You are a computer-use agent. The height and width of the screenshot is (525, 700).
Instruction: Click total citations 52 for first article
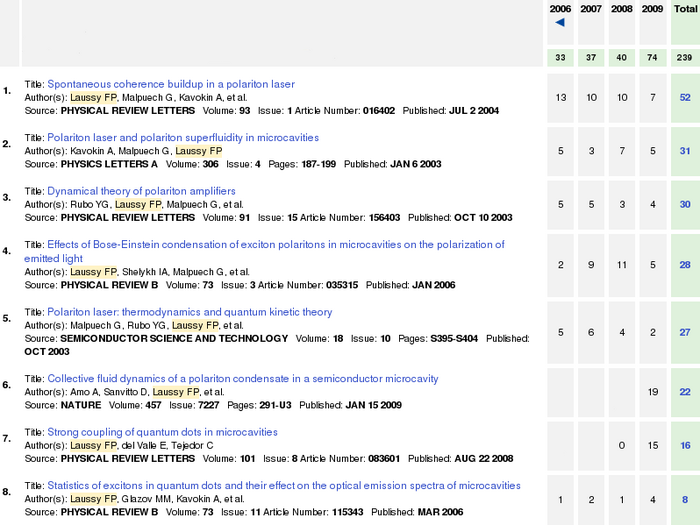click(x=685, y=97)
